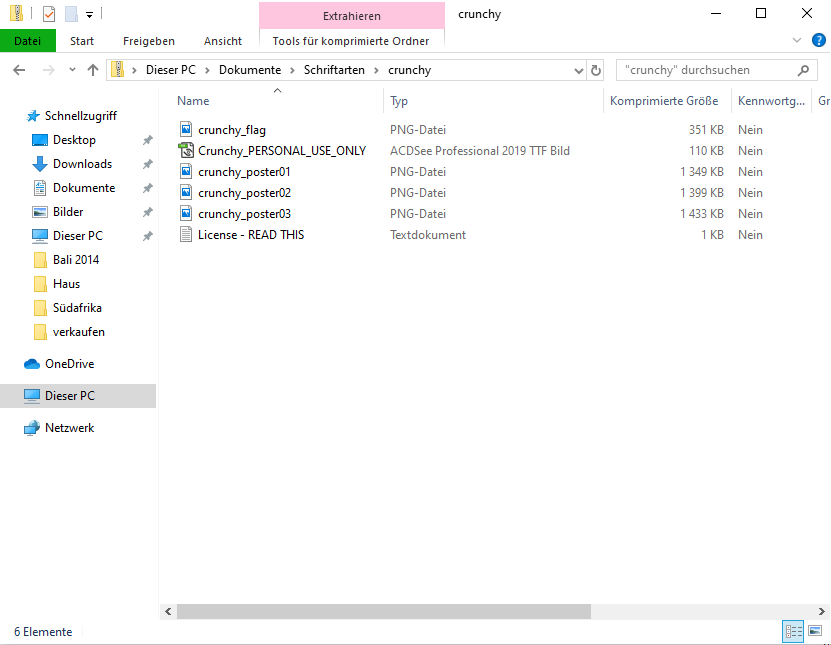Open the address bar history dropdown

coord(579,70)
